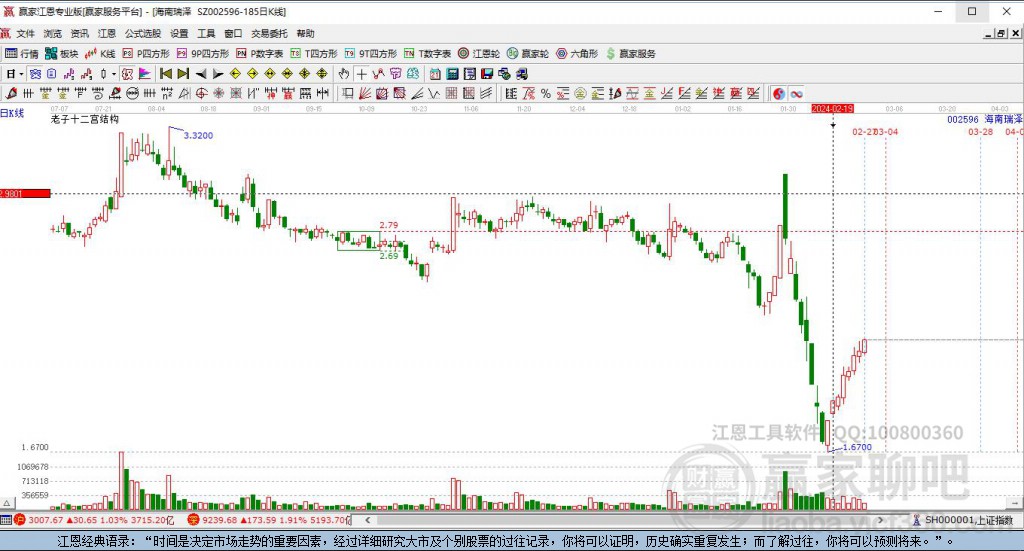
Task: Click the first yellow diamond arrow icon
Action: click(x=235, y=74)
